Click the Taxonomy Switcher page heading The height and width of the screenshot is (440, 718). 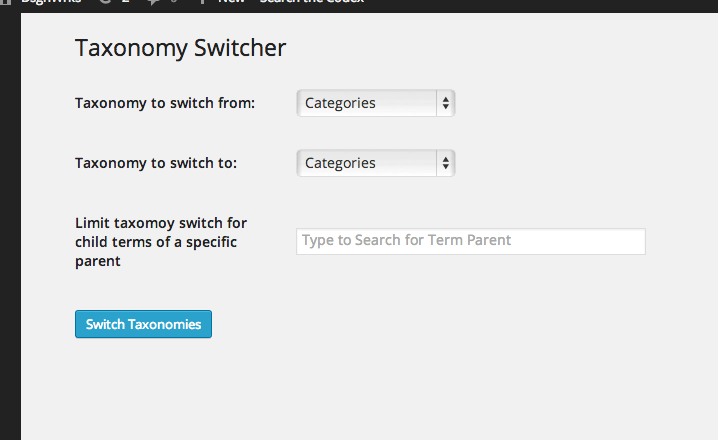[x=180, y=48]
